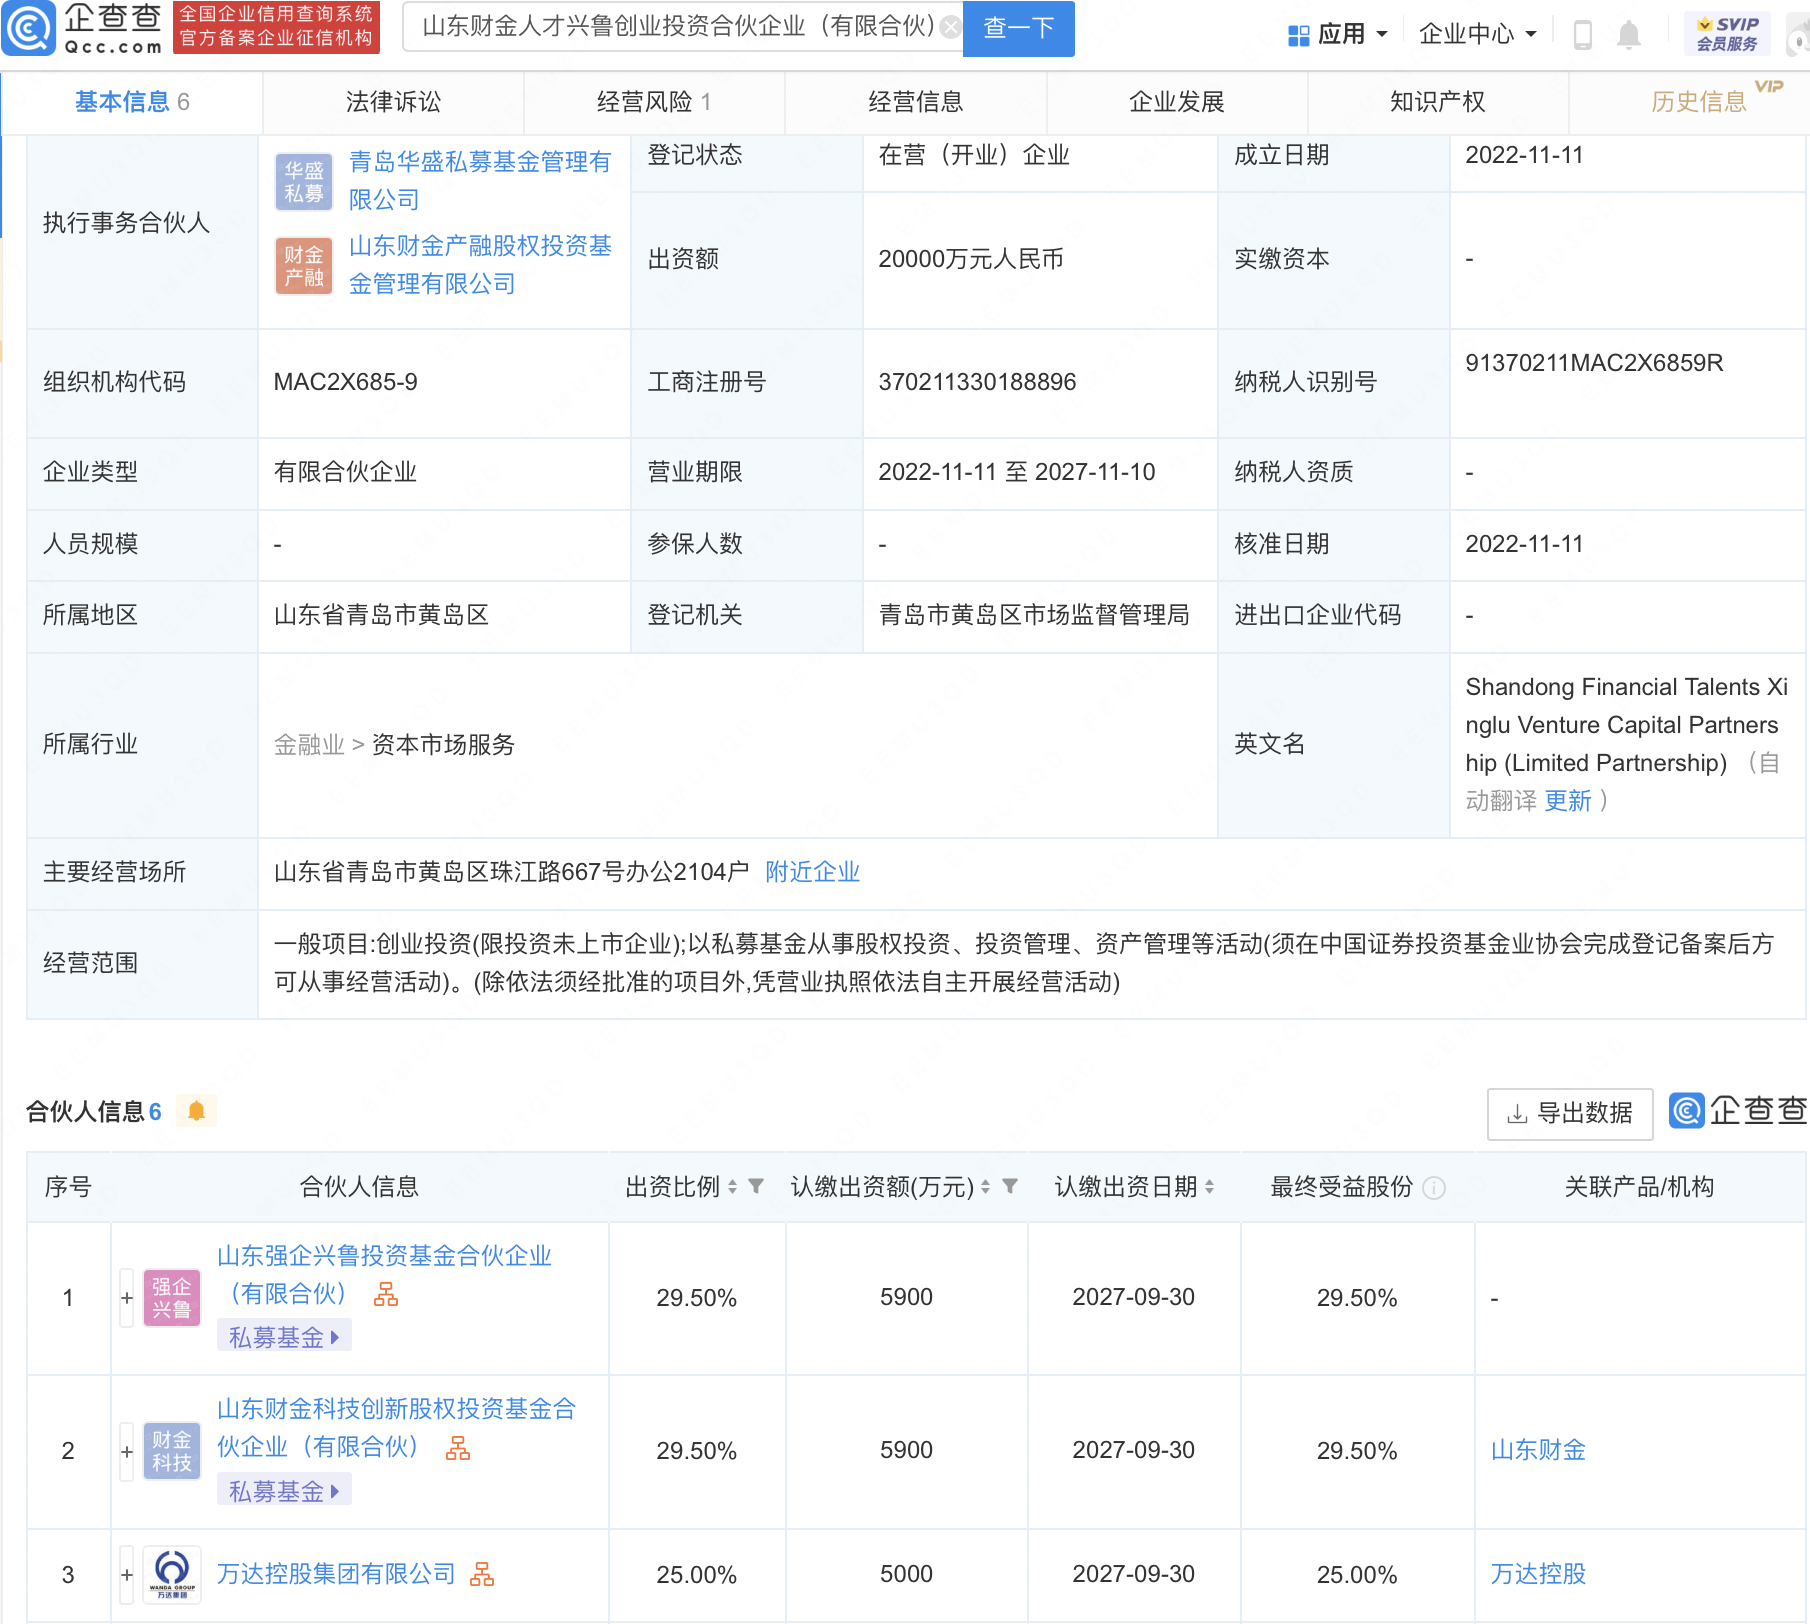Click 附近企业 nearby companies link

coord(812,872)
